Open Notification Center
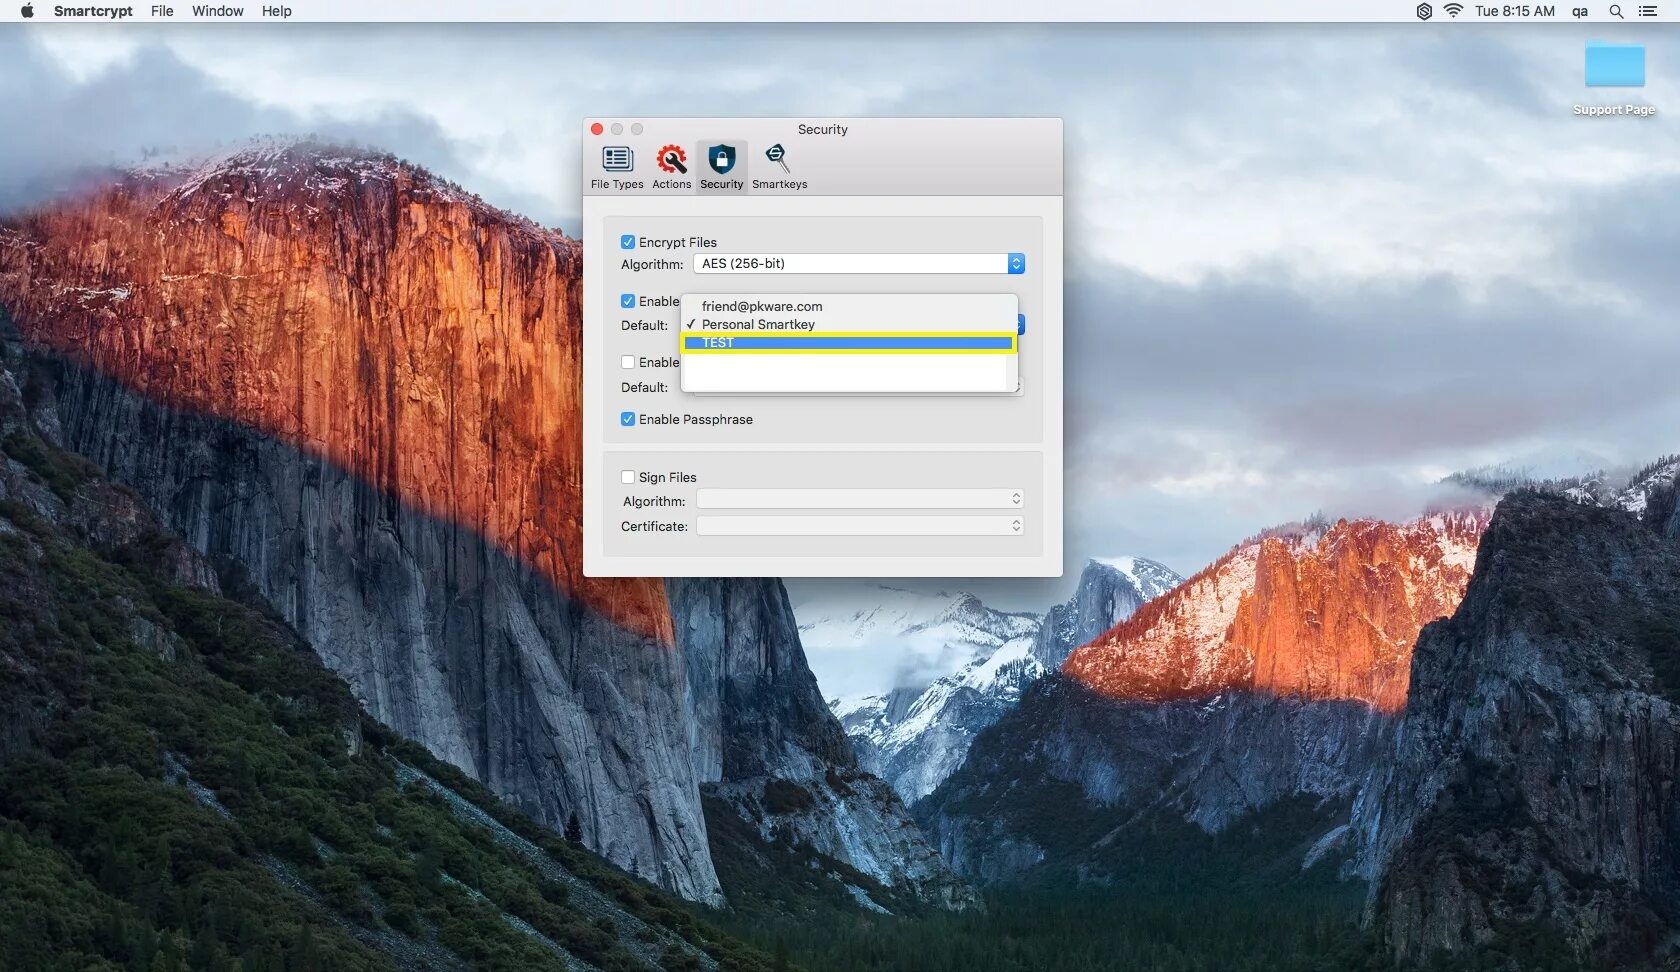 pyautogui.click(x=1648, y=11)
